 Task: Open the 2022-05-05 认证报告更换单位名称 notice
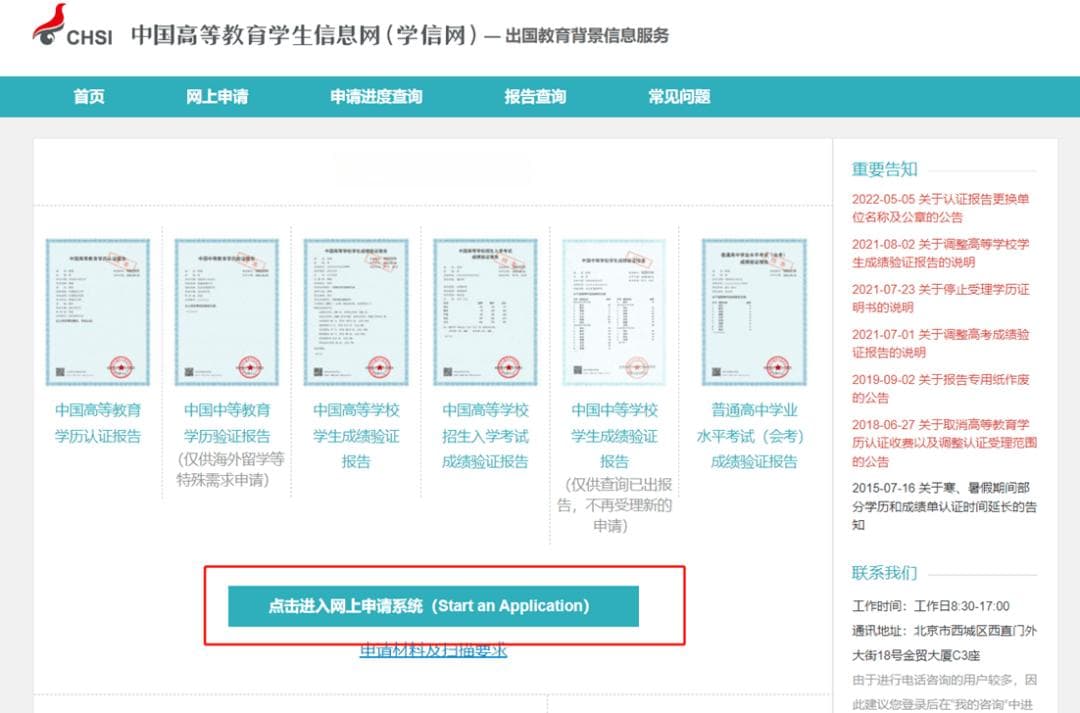(940, 208)
